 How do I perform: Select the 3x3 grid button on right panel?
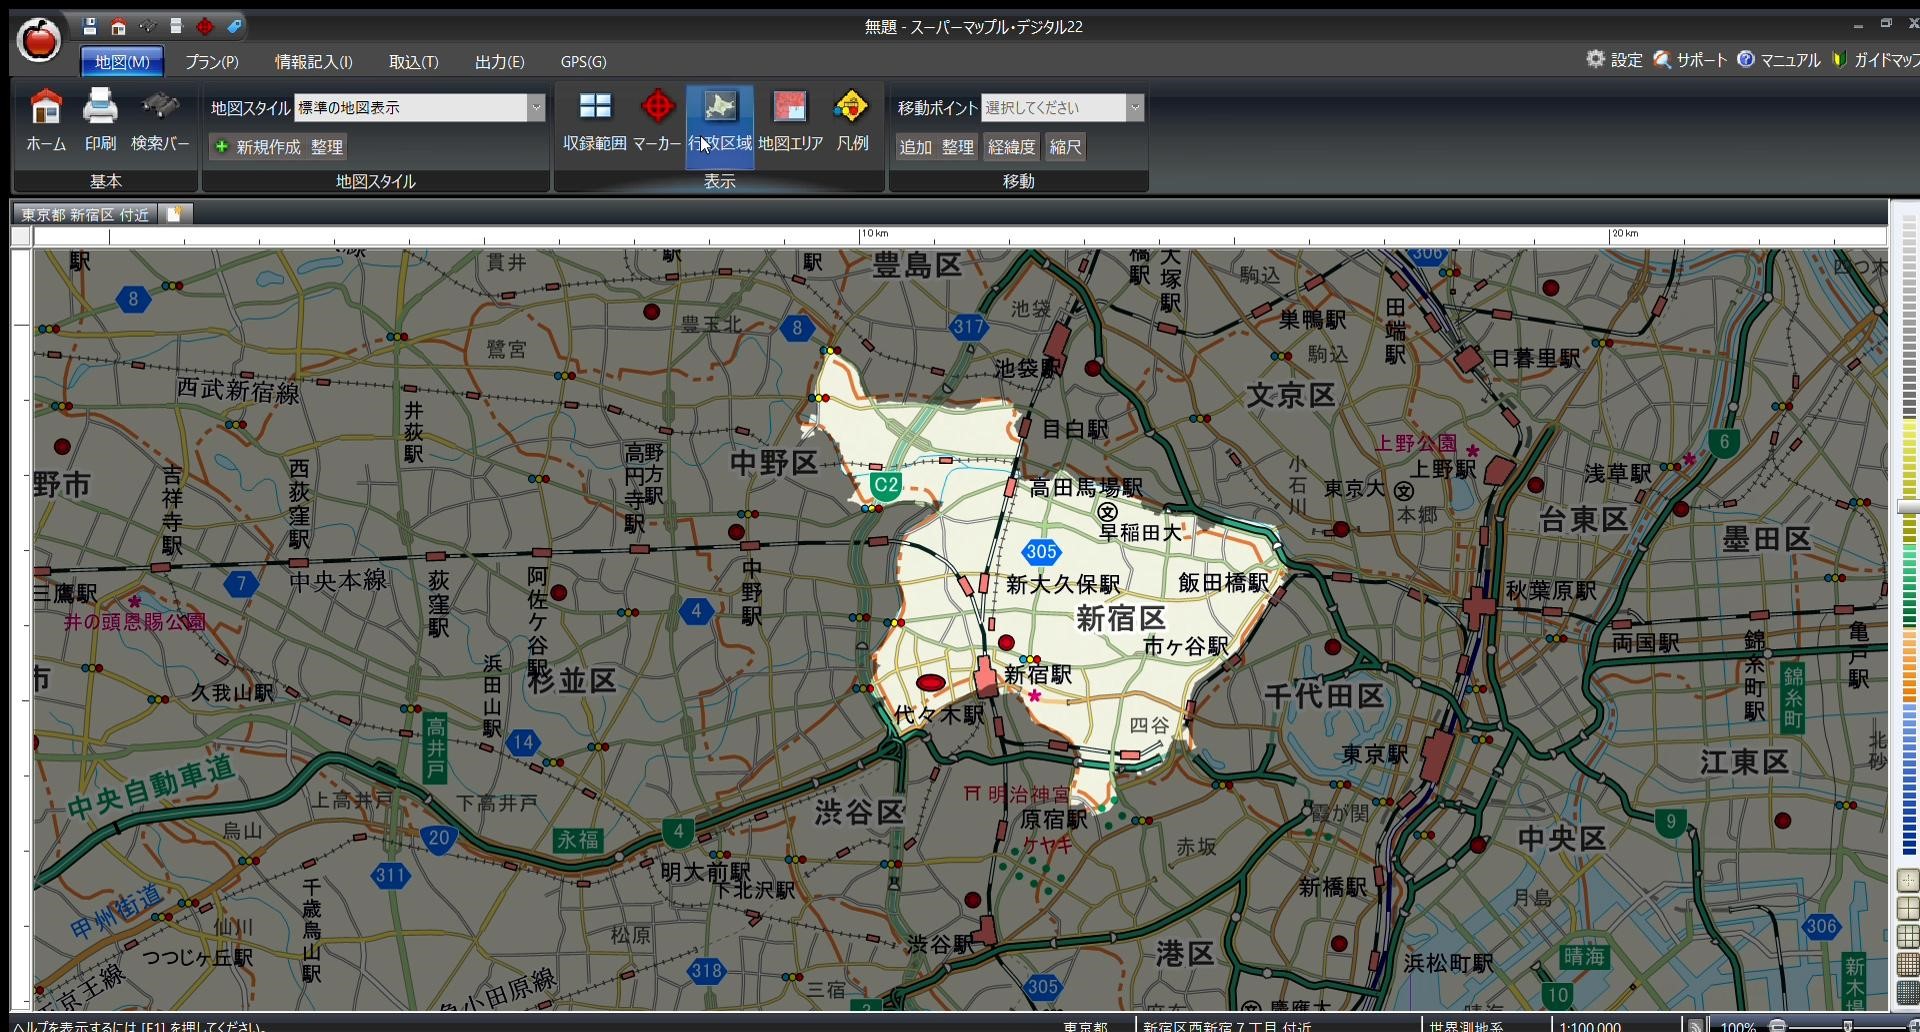1908,936
